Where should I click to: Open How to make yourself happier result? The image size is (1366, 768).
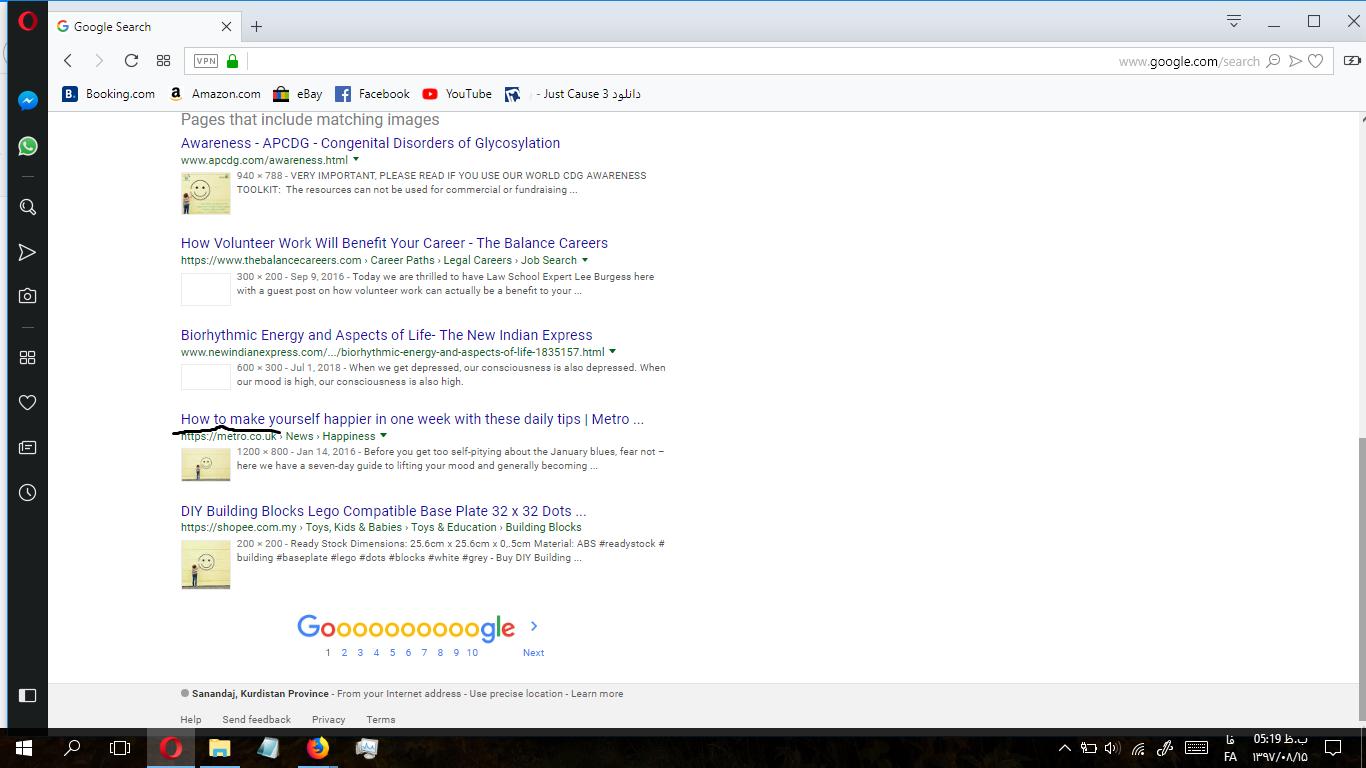click(412, 419)
